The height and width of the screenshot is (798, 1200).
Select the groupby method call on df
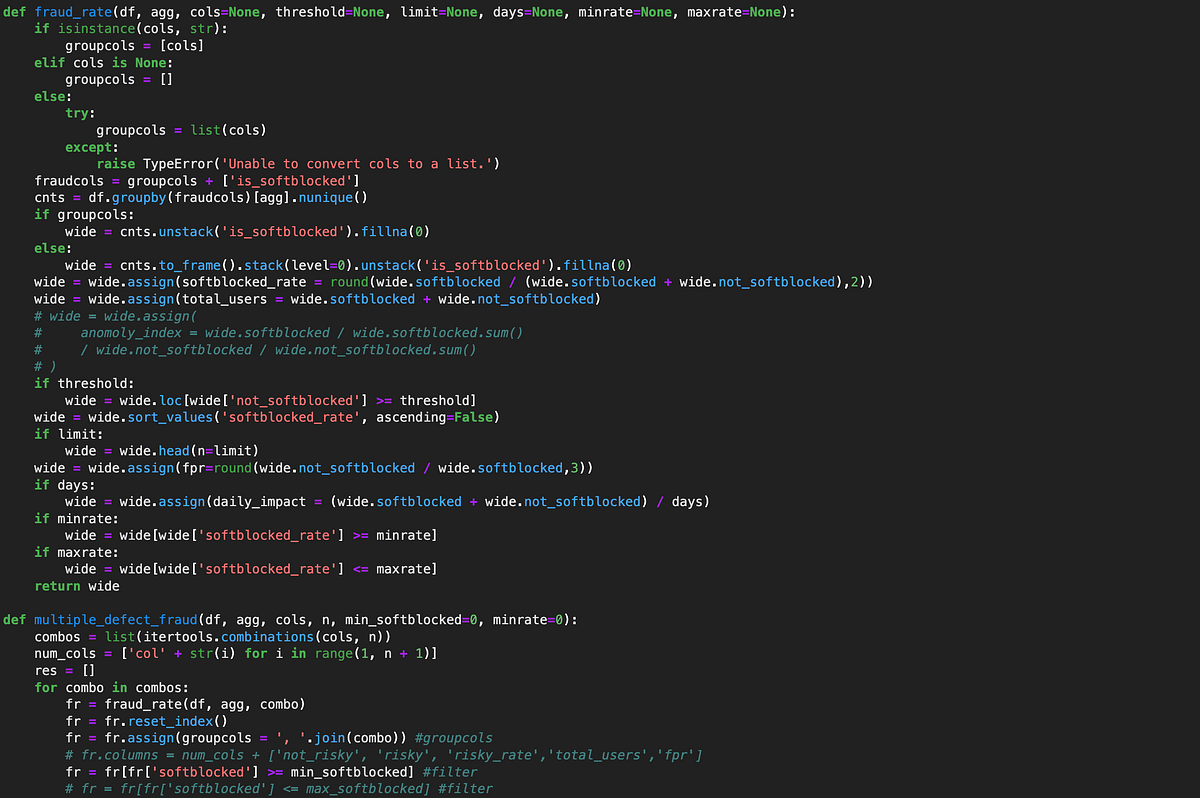(x=140, y=197)
